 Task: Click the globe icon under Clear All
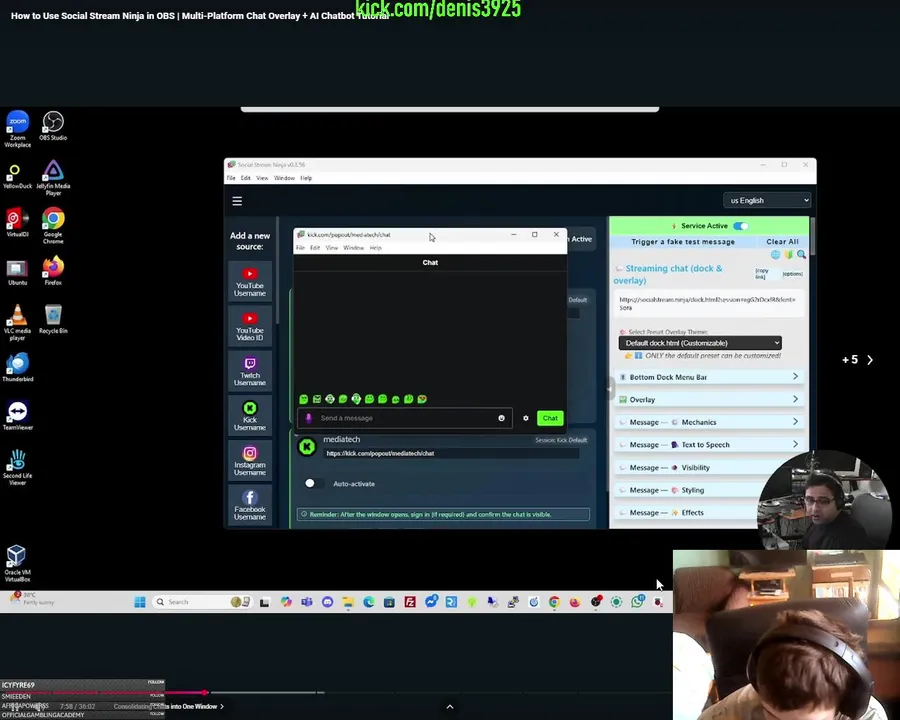pos(775,254)
